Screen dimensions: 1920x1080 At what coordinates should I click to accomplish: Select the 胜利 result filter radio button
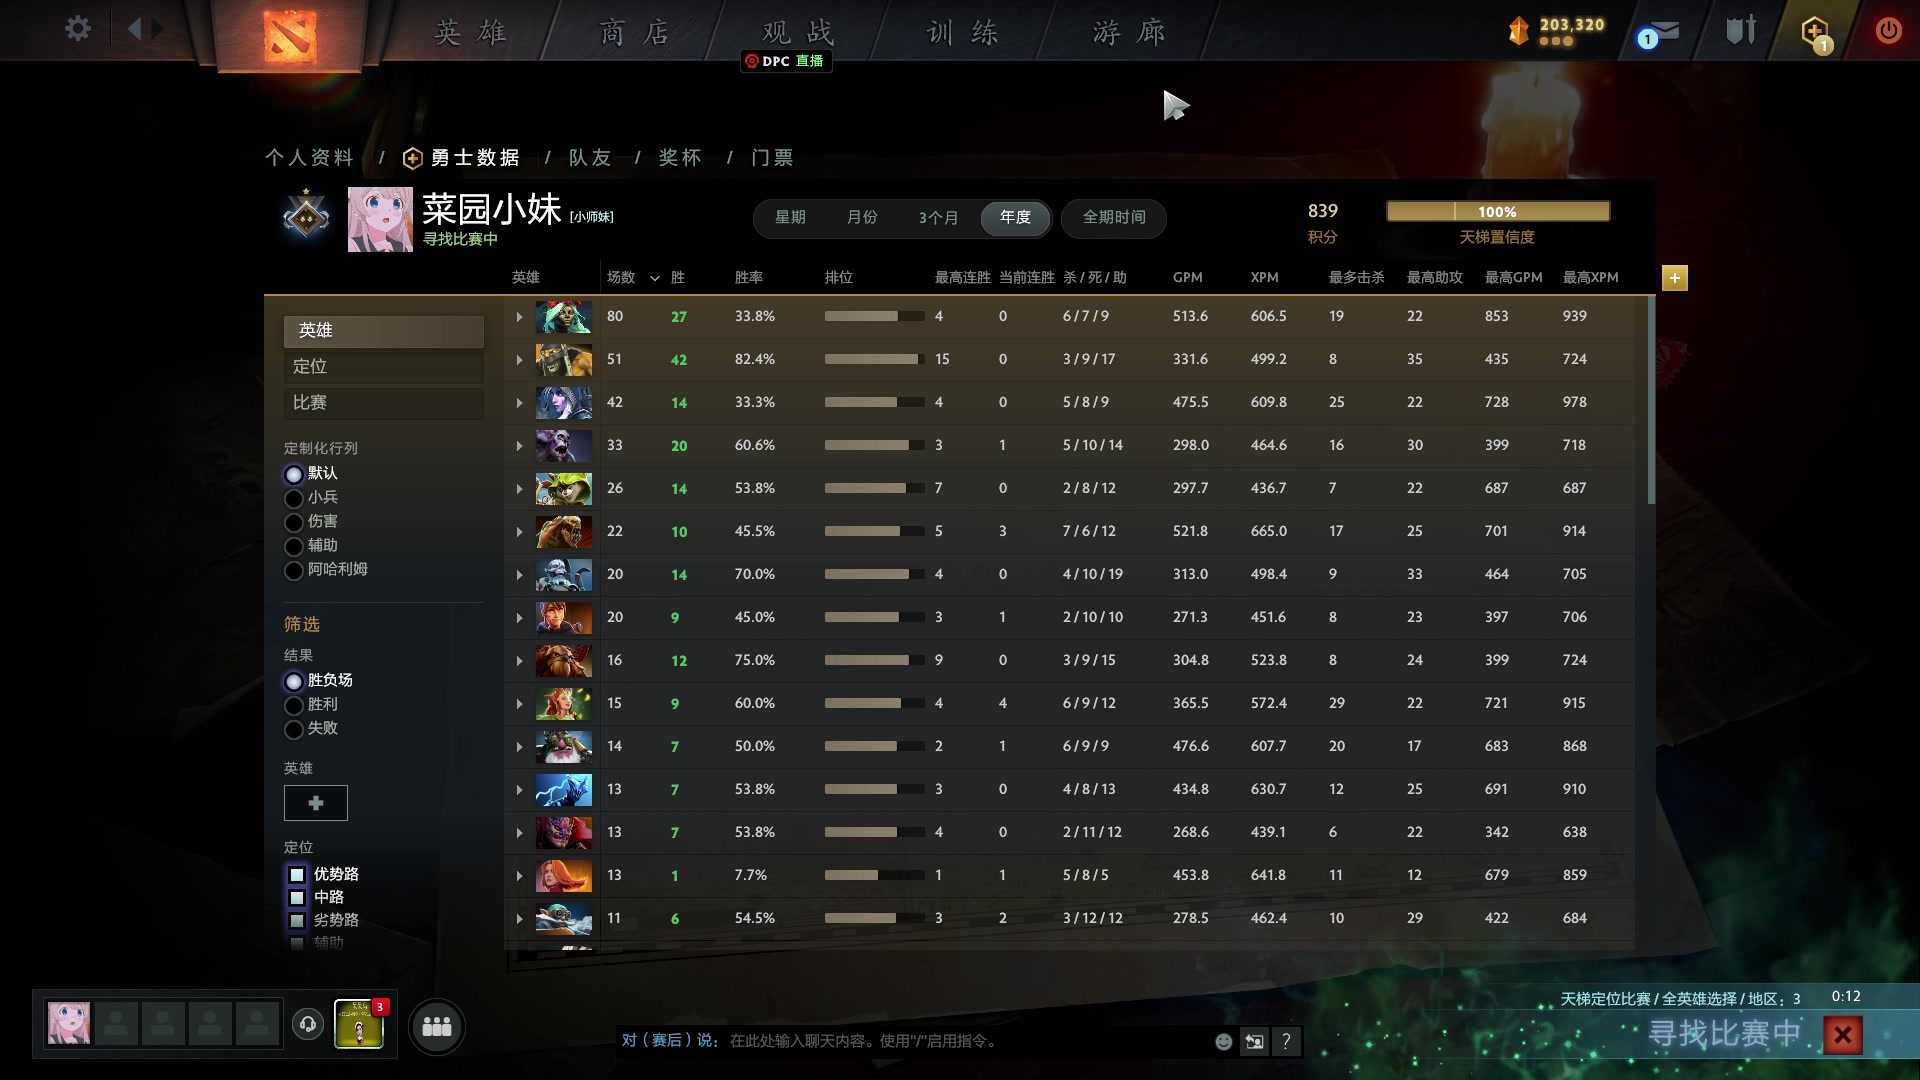pyautogui.click(x=295, y=705)
